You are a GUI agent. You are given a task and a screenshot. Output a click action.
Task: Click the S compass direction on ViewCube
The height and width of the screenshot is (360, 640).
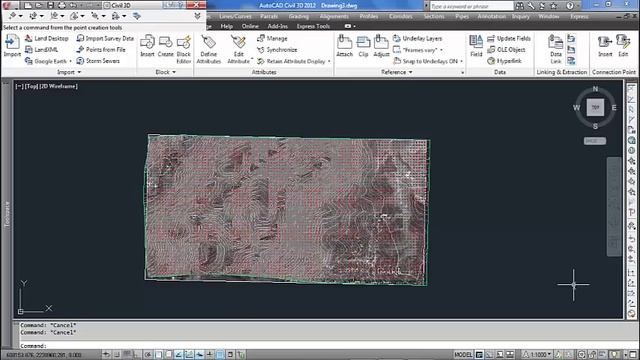[x=595, y=127]
